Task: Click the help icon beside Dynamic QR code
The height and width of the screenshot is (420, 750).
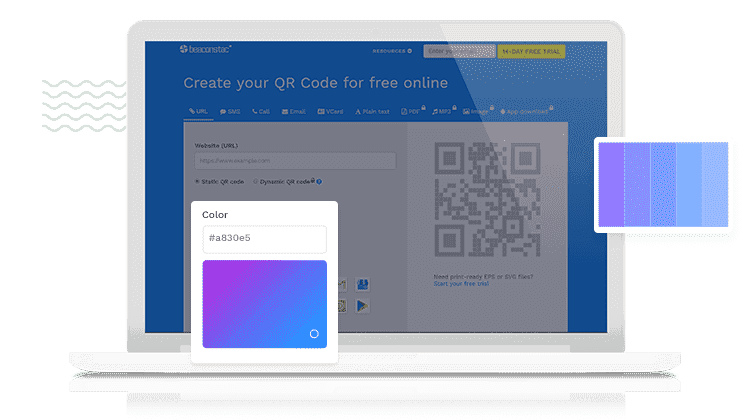Action: coord(319,182)
